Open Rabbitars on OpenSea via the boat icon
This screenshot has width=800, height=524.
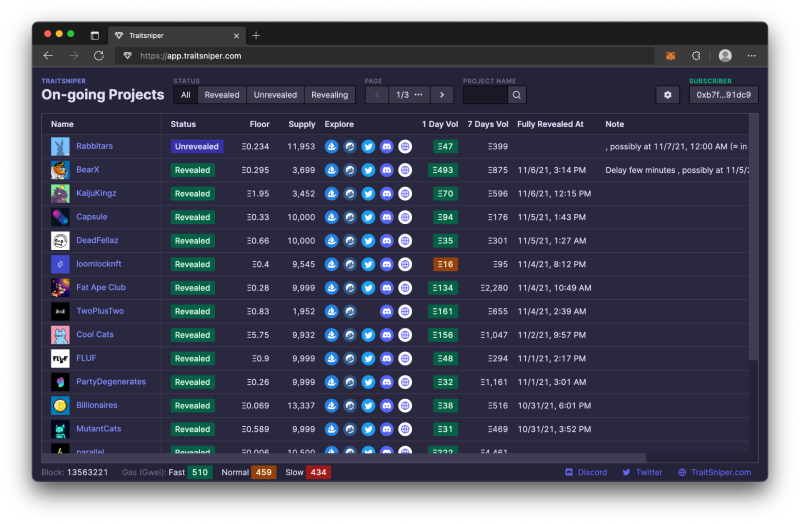(x=332, y=146)
